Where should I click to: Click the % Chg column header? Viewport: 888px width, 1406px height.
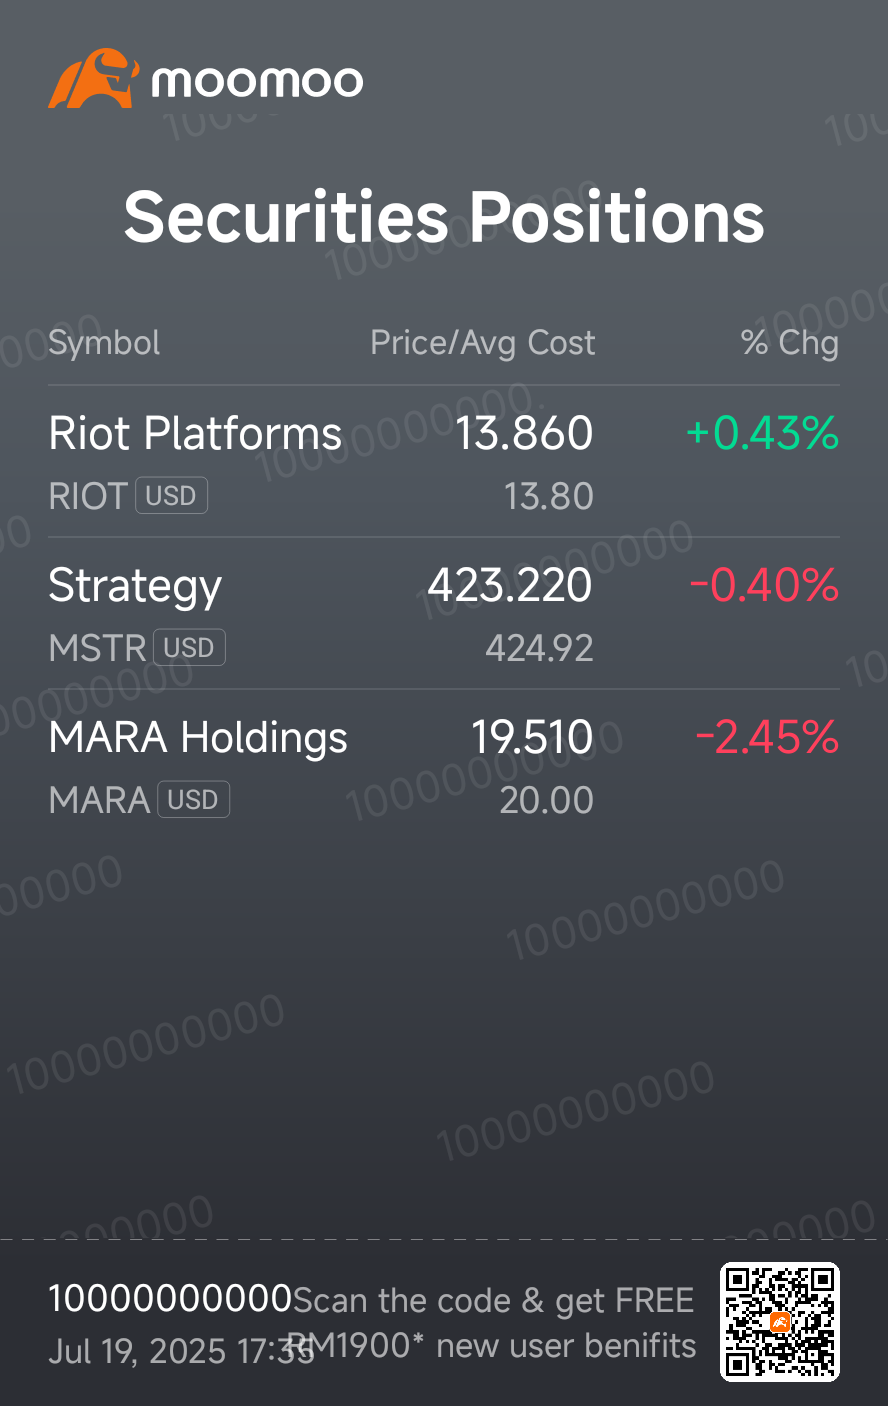[x=790, y=343]
